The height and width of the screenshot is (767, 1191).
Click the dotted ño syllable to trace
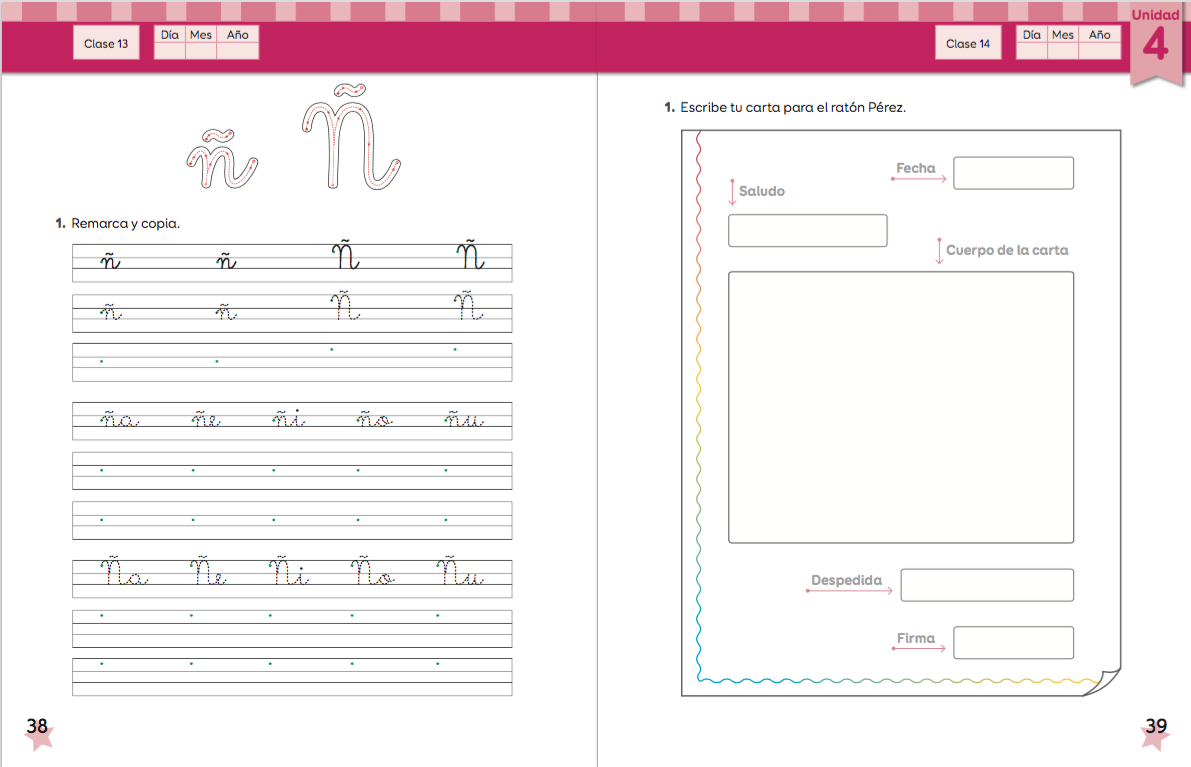click(375, 420)
